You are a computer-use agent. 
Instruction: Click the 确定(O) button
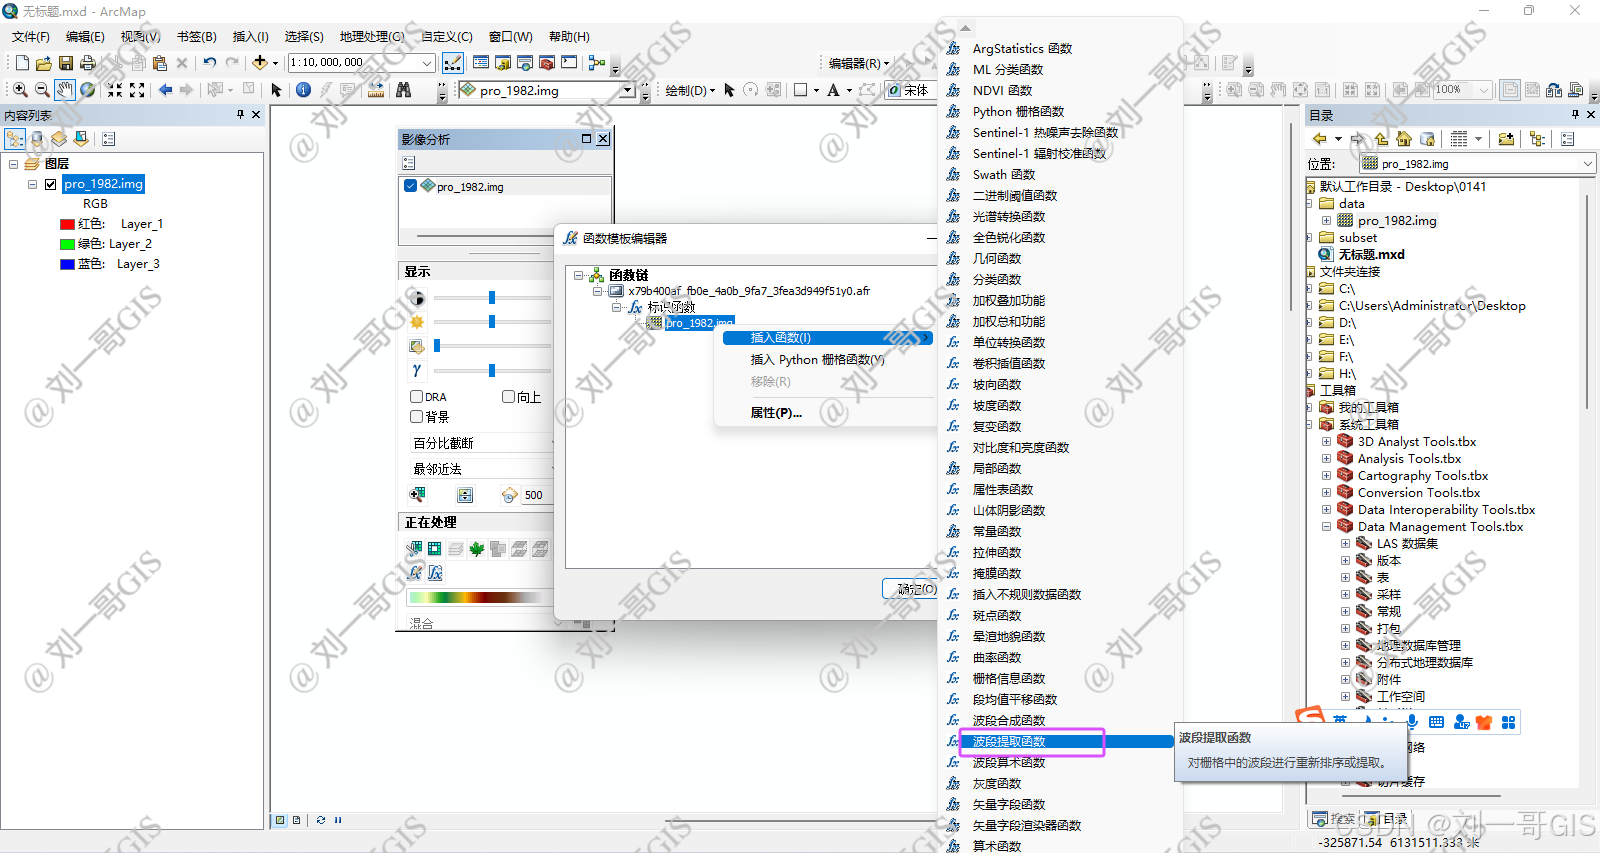click(911, 590)
